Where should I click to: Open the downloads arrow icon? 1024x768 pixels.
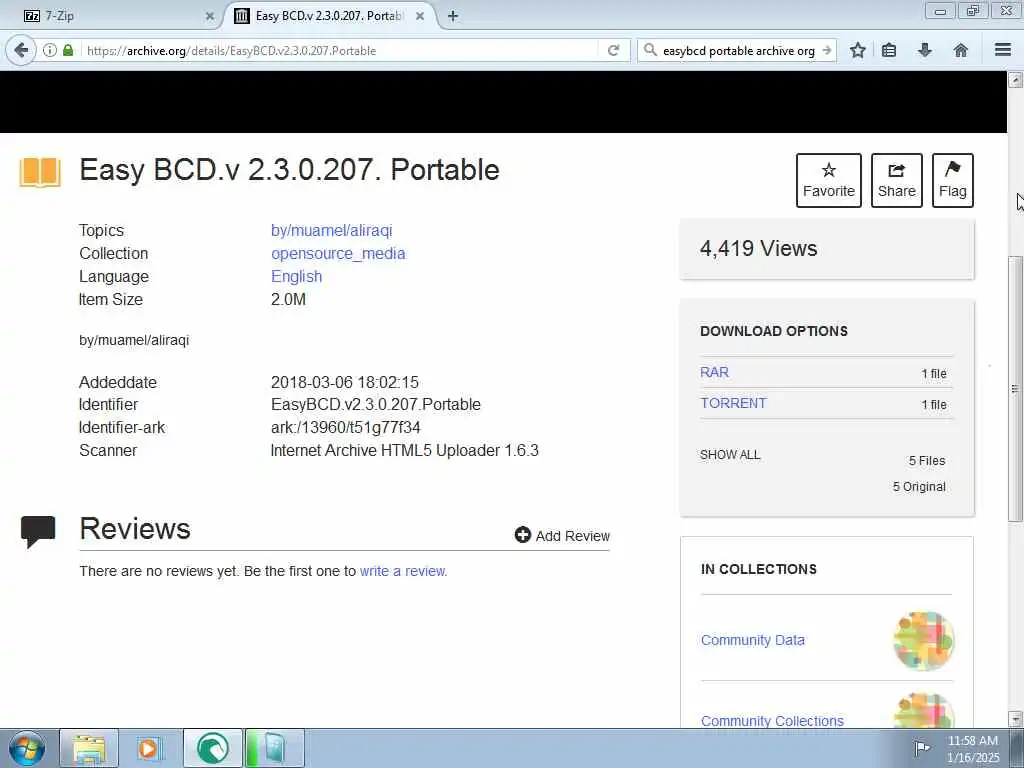(925, 50)
